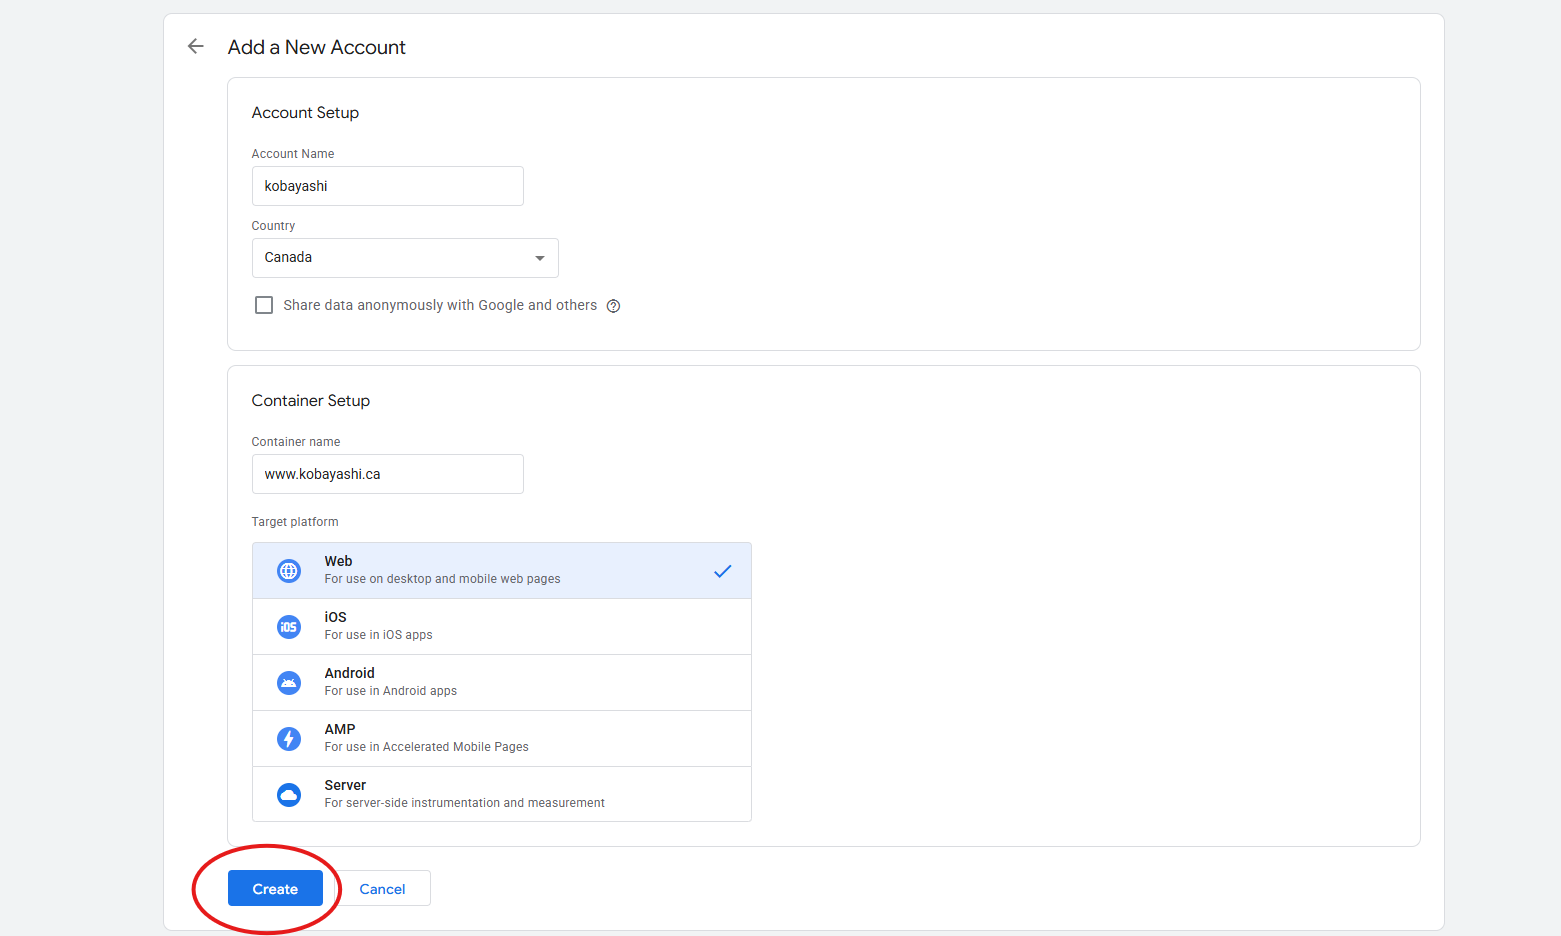Select Web as target platform
Viewport: 1561px width, 936px height.
(500, 570)
